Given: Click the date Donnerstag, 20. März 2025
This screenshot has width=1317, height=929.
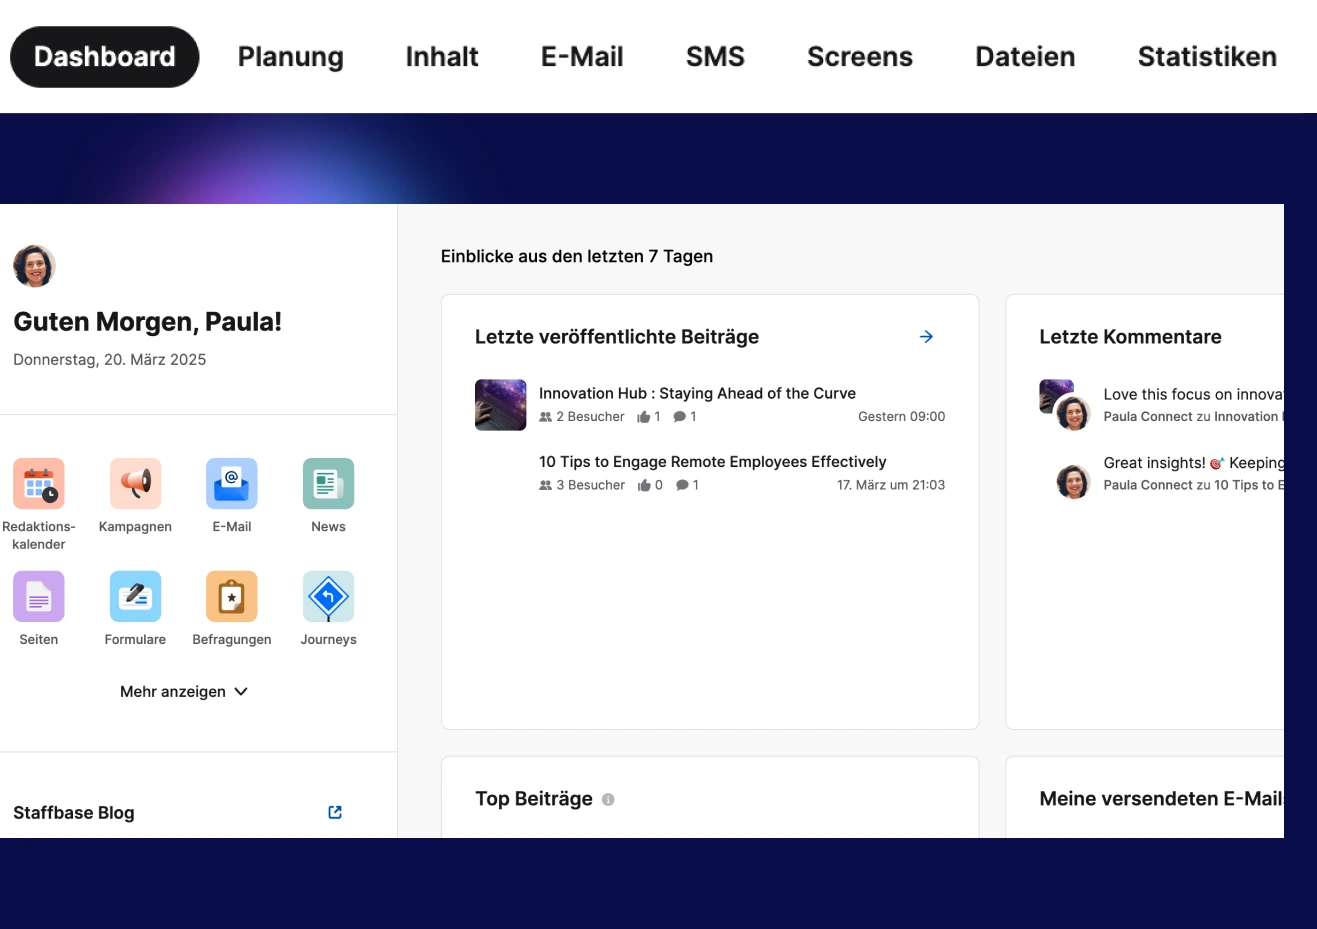Looking at the screenshot, I should pos(110,360).
